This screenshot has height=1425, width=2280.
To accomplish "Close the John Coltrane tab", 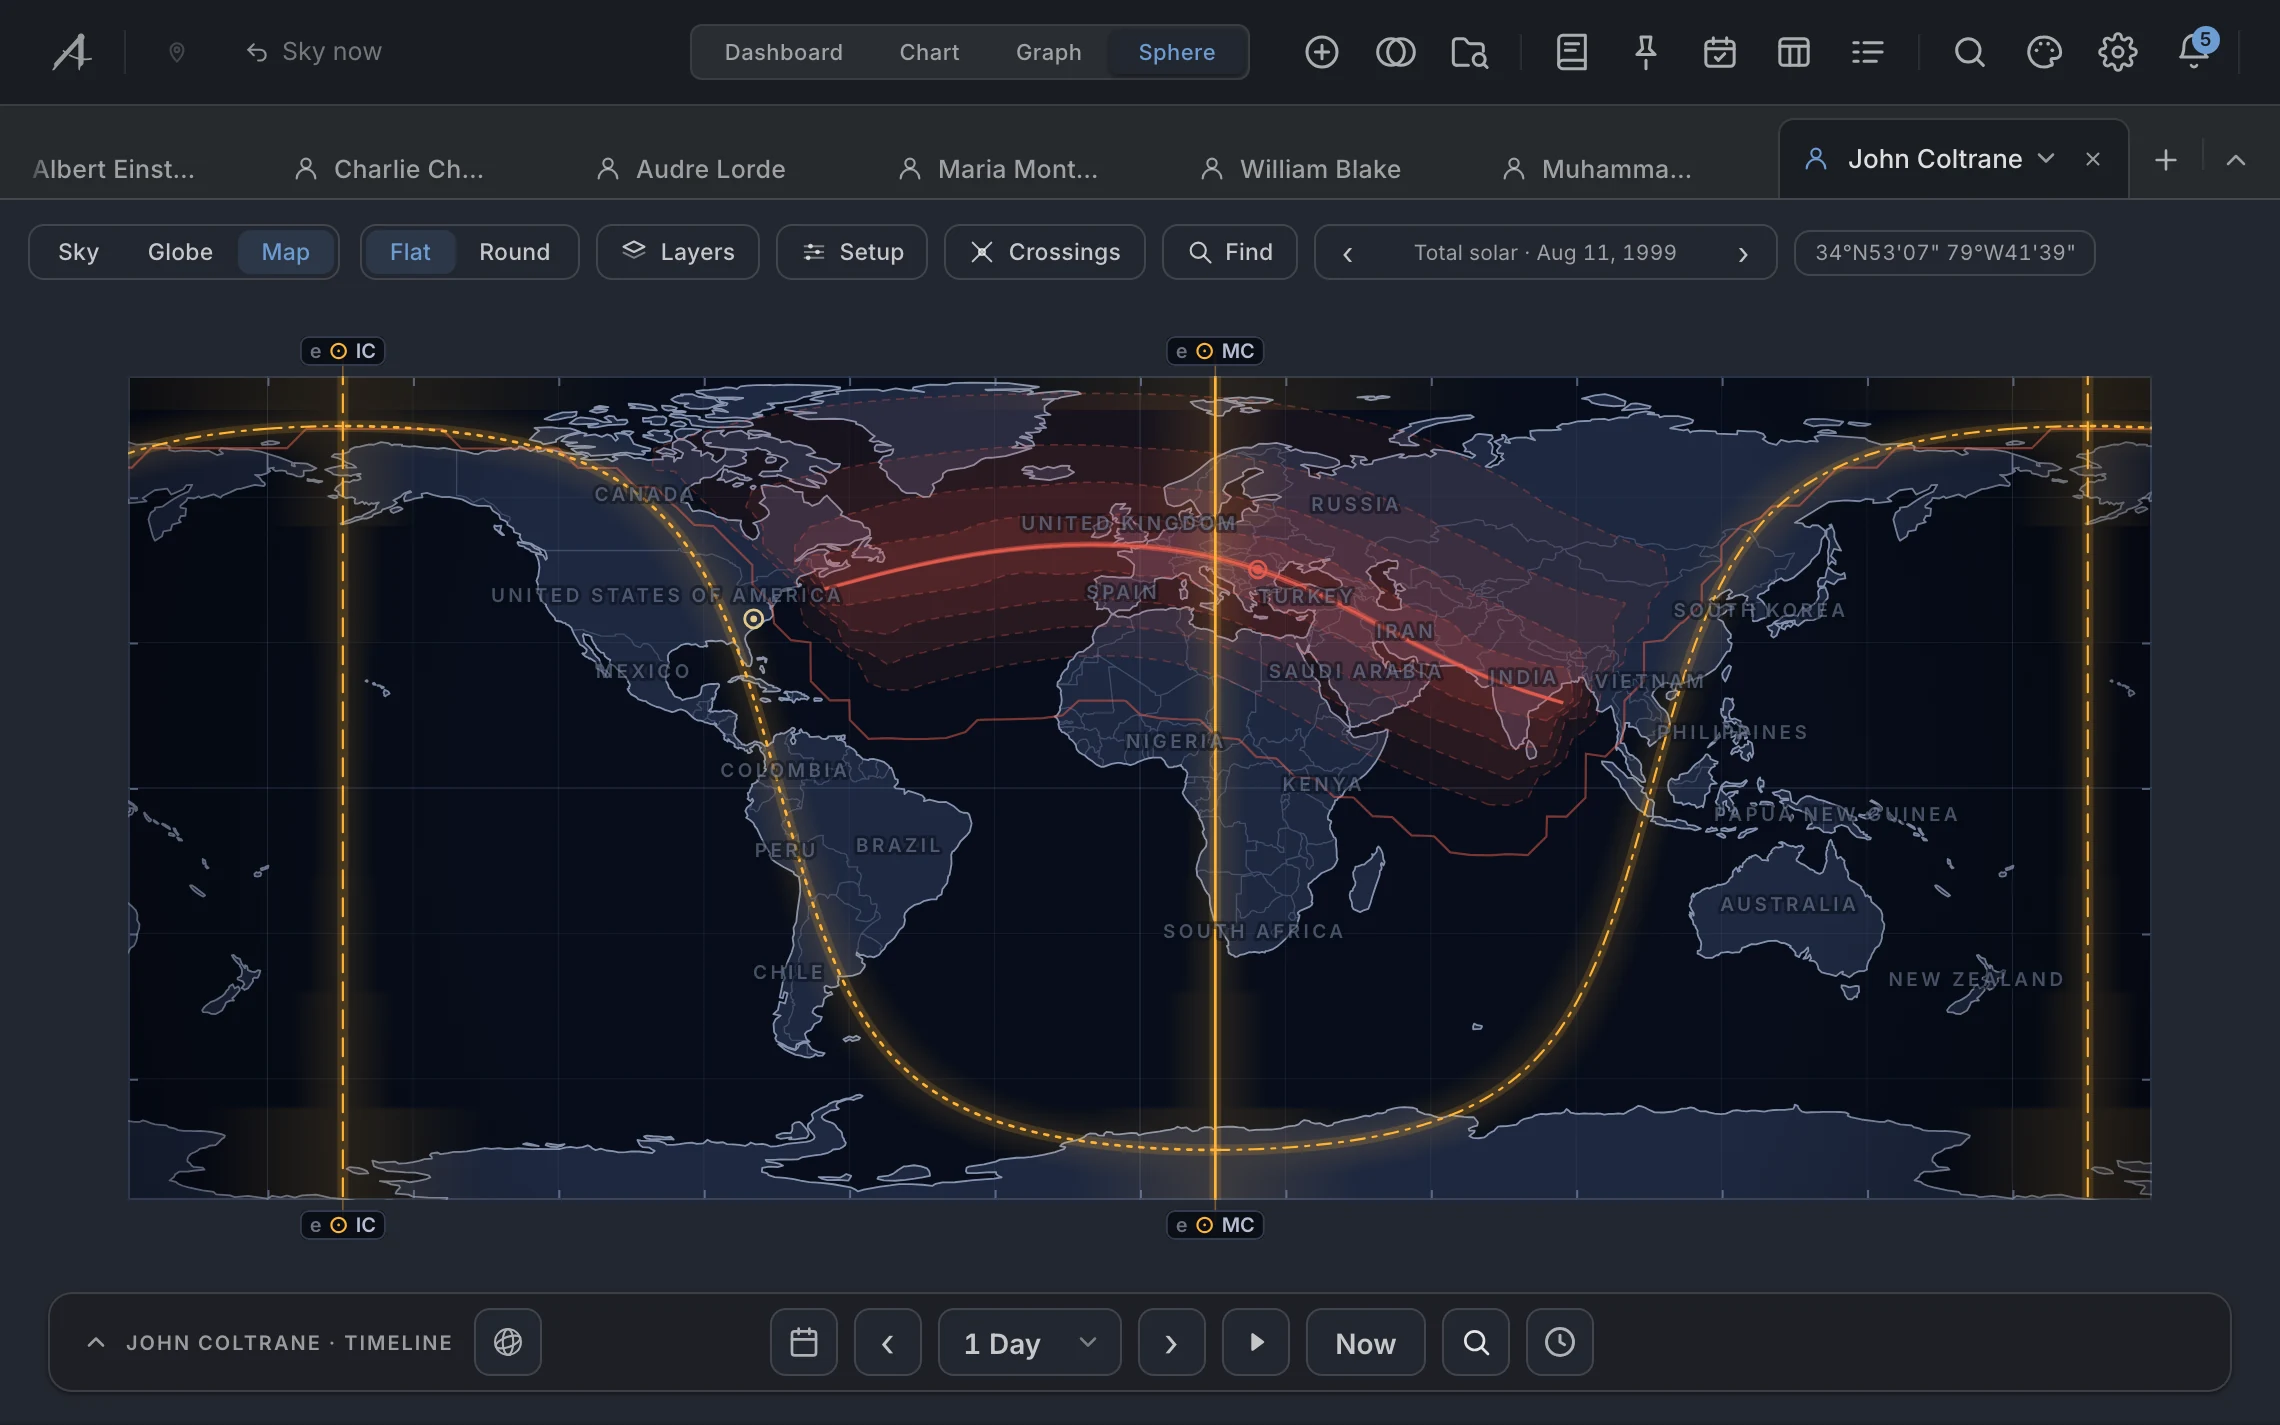I will (x=2093, y=159).
